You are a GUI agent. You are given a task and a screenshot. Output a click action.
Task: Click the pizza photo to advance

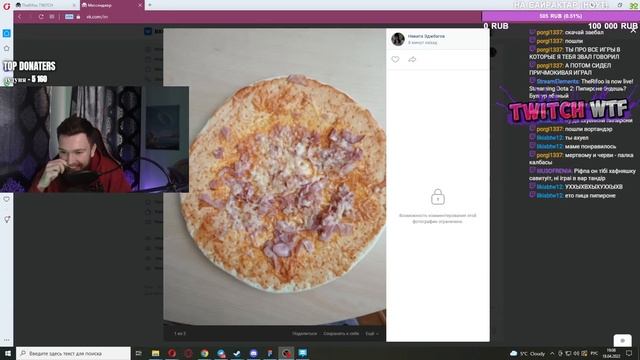click(x=274, y=177)
